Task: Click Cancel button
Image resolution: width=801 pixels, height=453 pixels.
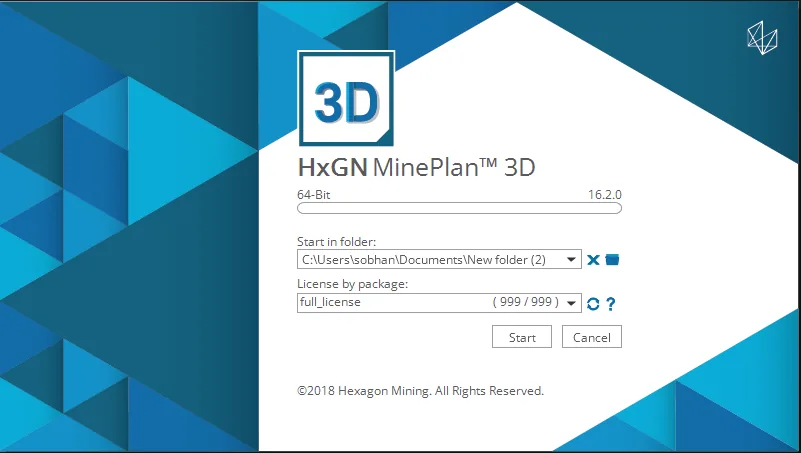Action: 592,337
